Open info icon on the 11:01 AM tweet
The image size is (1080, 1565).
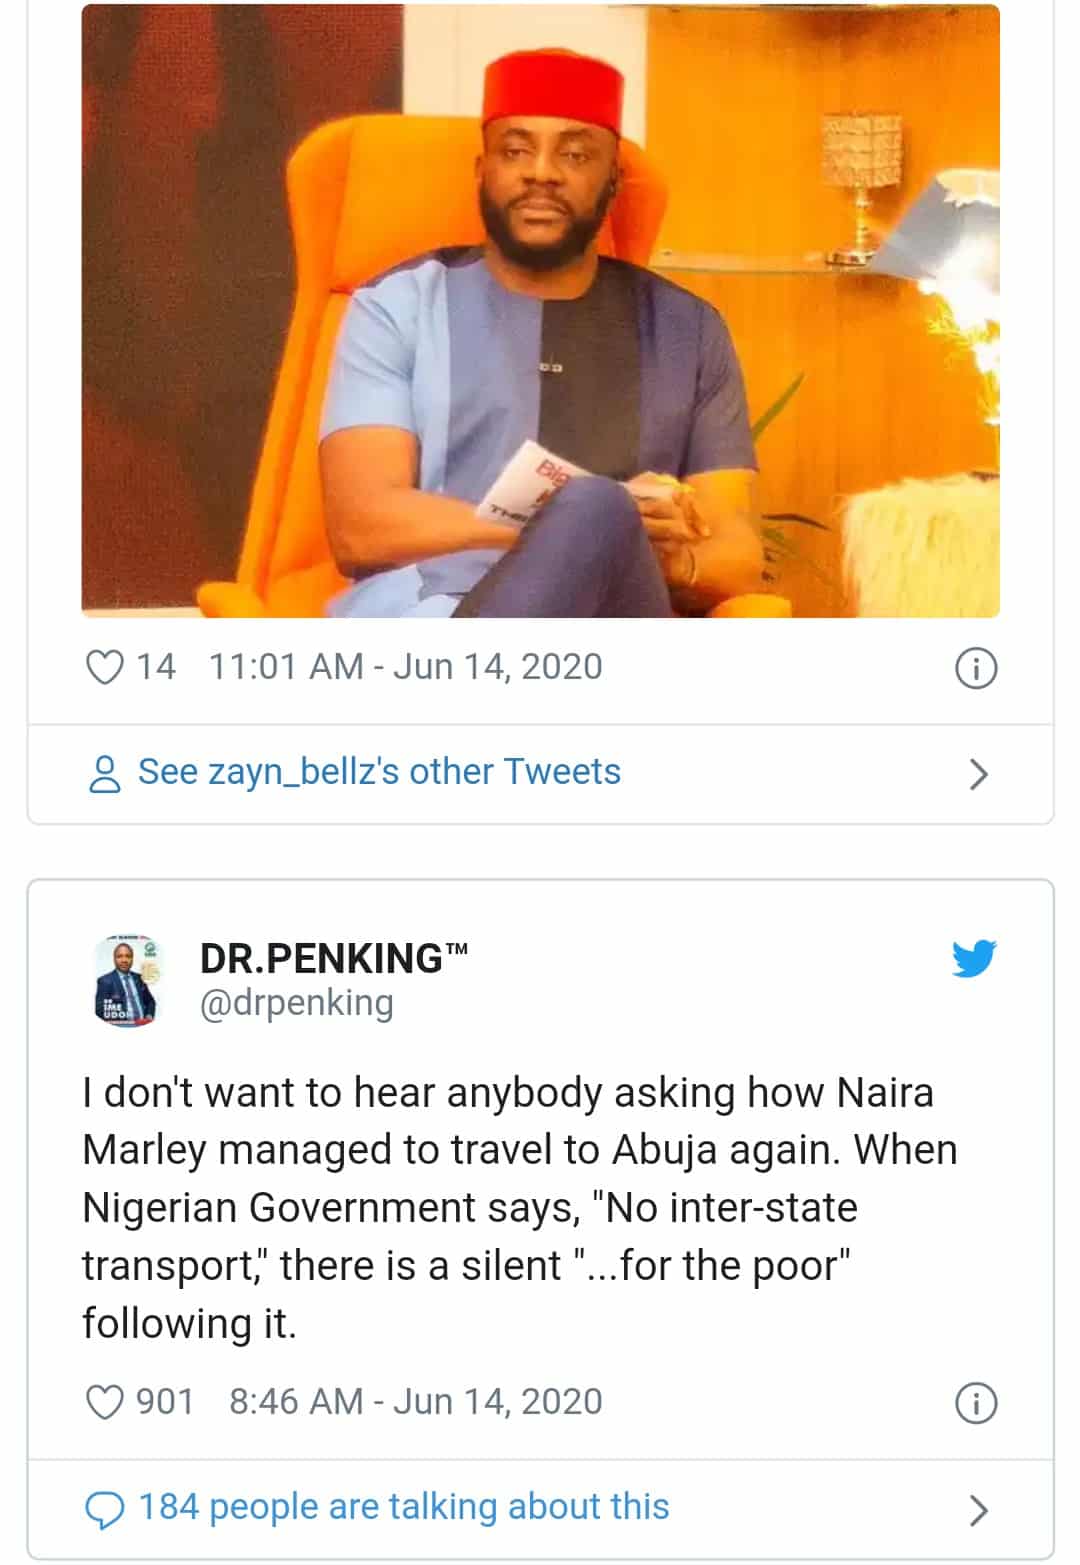pyautogui.click(x=976, y=668)
